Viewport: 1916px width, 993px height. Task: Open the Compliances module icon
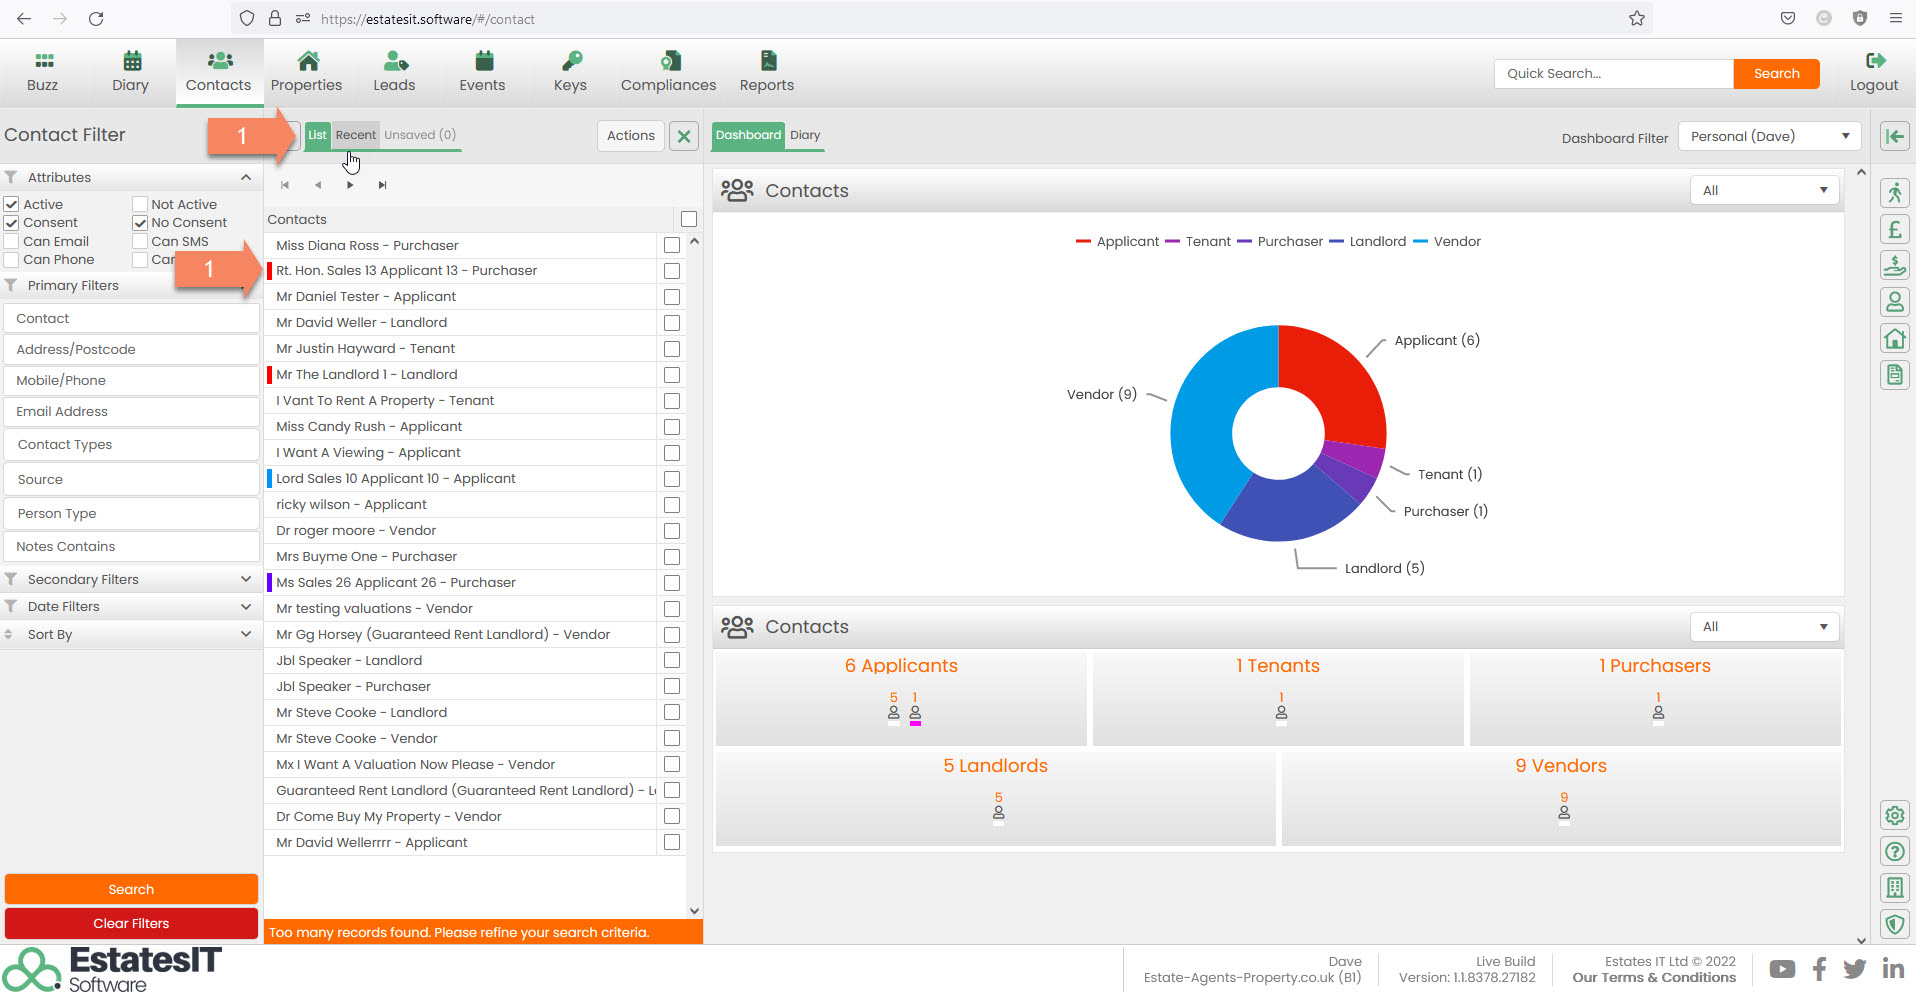(x=668, y=61)
